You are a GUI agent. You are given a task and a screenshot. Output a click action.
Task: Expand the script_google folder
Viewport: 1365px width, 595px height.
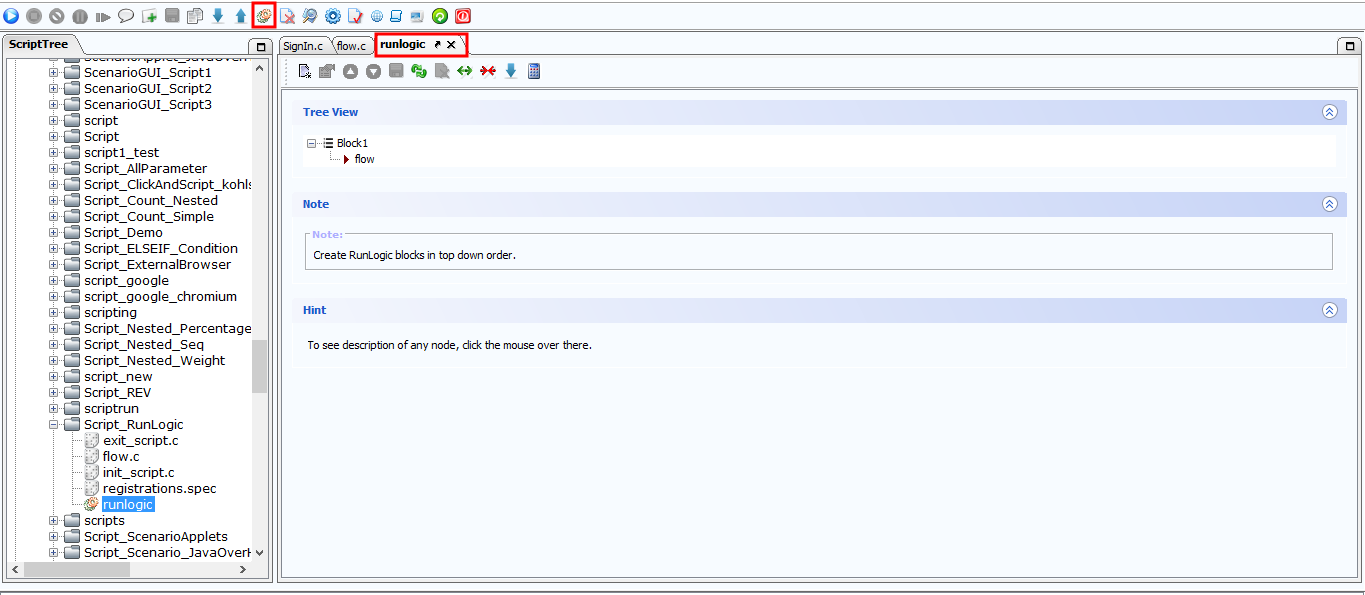point(54,281)
